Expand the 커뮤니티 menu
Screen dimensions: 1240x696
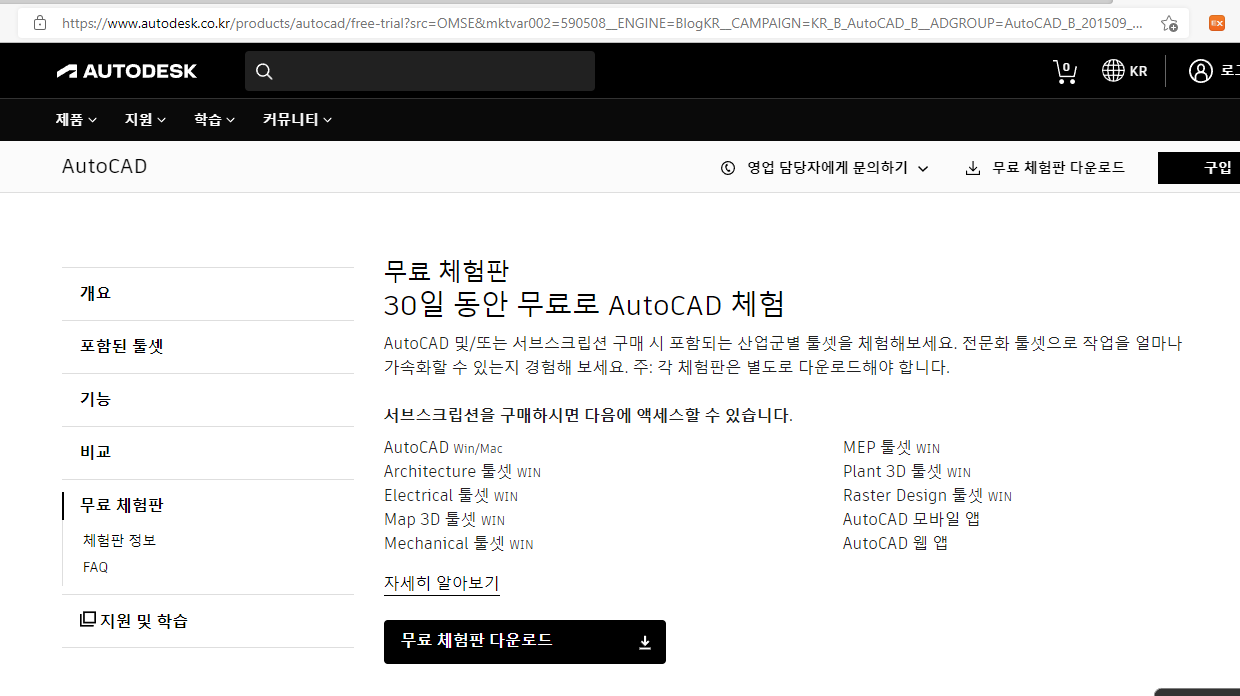[298, 120]
